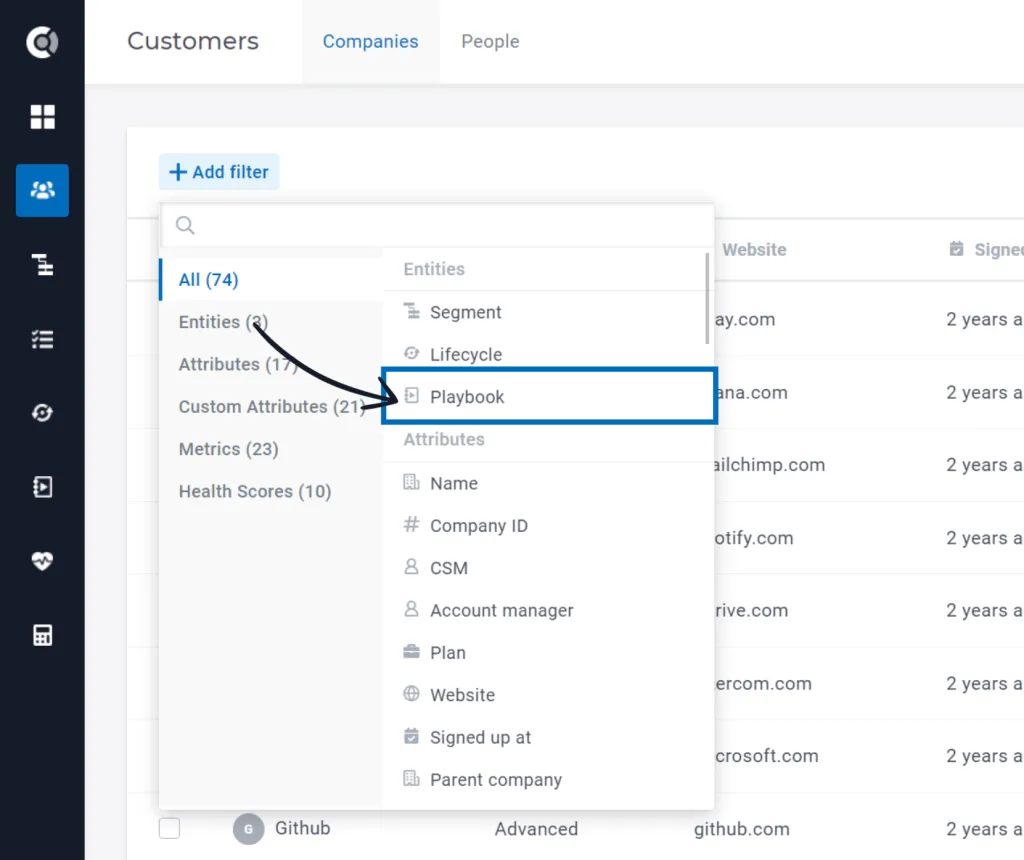The width and height of the screenshot is (1024, 860).
Task: Click the Add filter button
Action: click(x=219, y=172)
